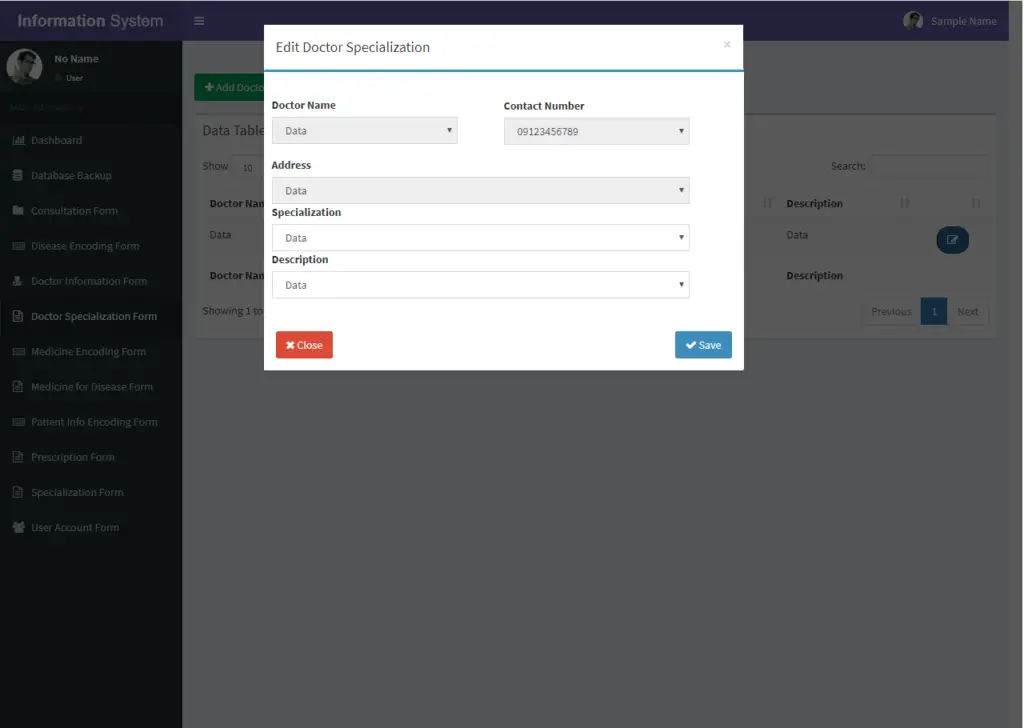Screen dimensions: 1024x728
Task: Click the Information System logo title
Action: tap(90, 21)
